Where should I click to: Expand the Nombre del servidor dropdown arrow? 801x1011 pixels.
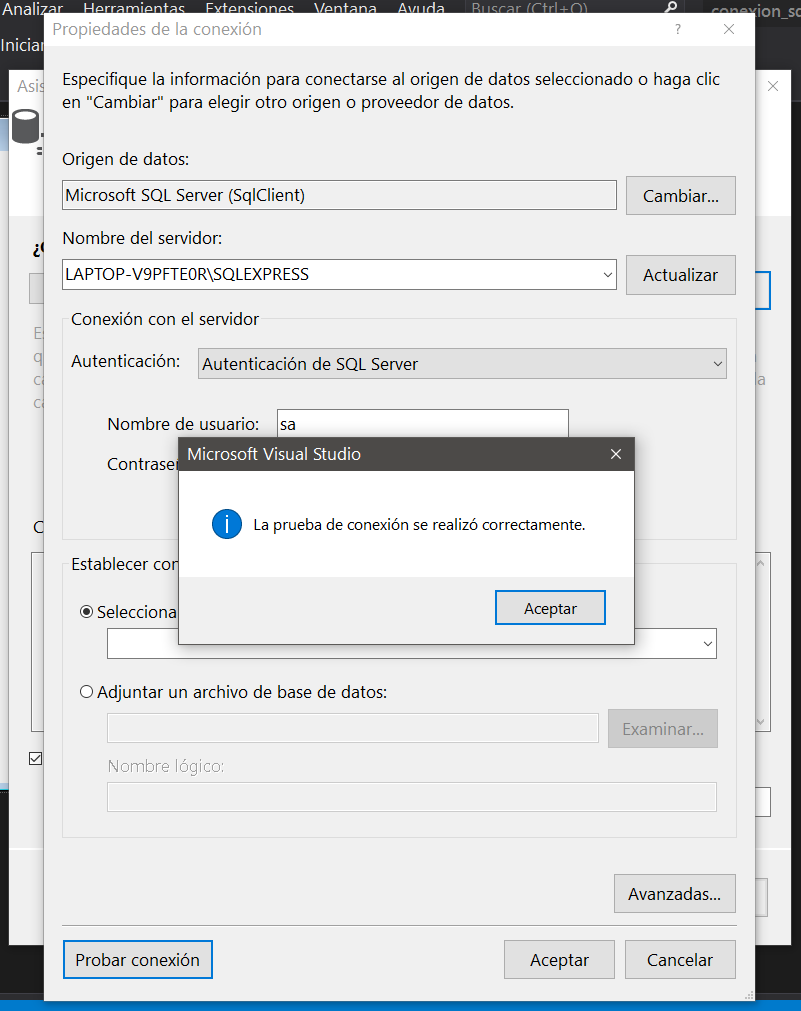[x=606, y=274]
